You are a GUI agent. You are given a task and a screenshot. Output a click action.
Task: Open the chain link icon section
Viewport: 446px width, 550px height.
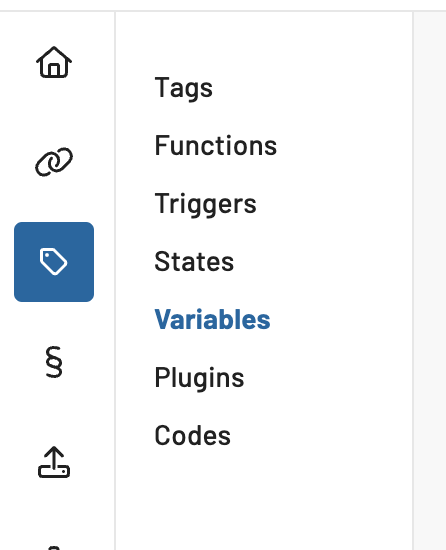(x=54, y=162)
